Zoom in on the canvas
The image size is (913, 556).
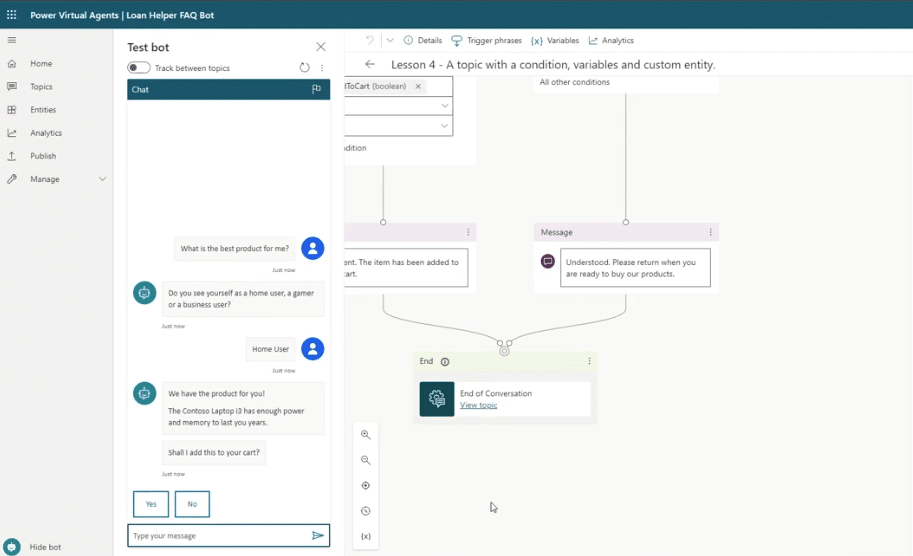[x=366, y=434]
